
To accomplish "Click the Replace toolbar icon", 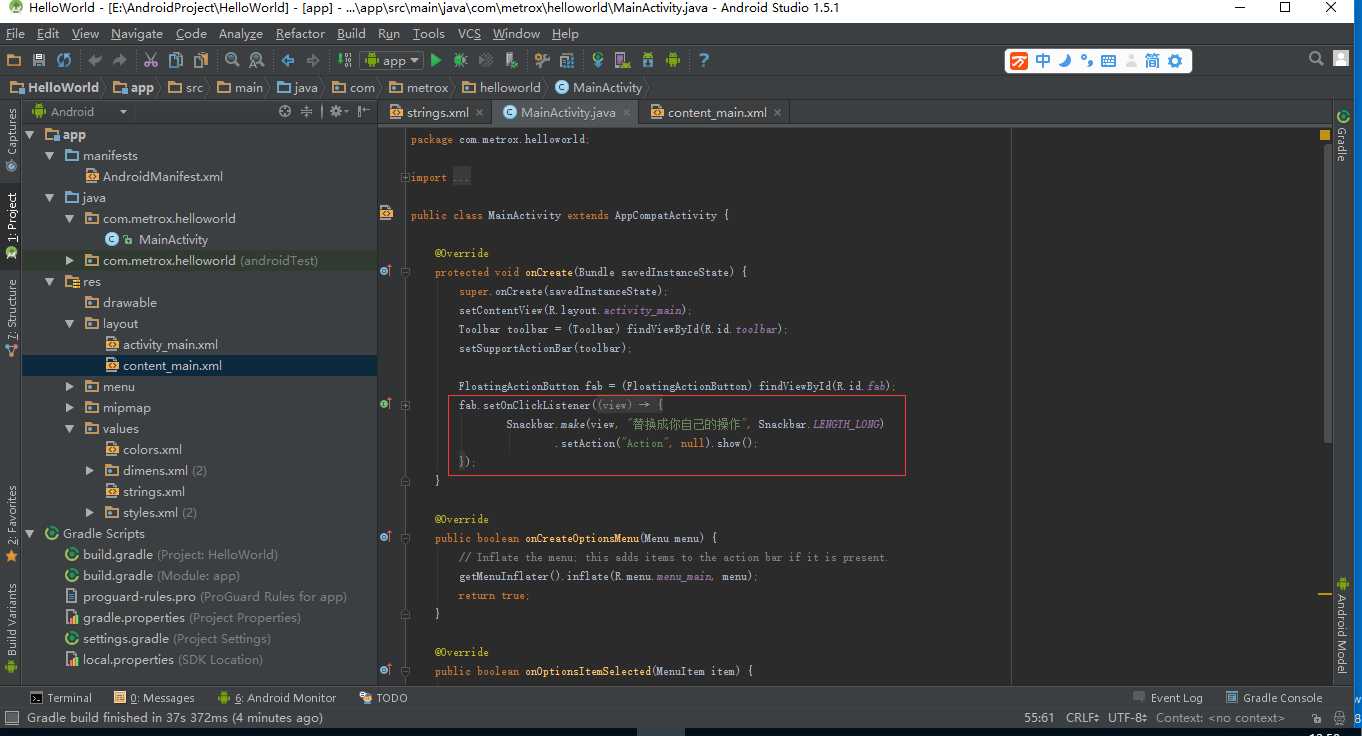I will (x=257, y=61).
